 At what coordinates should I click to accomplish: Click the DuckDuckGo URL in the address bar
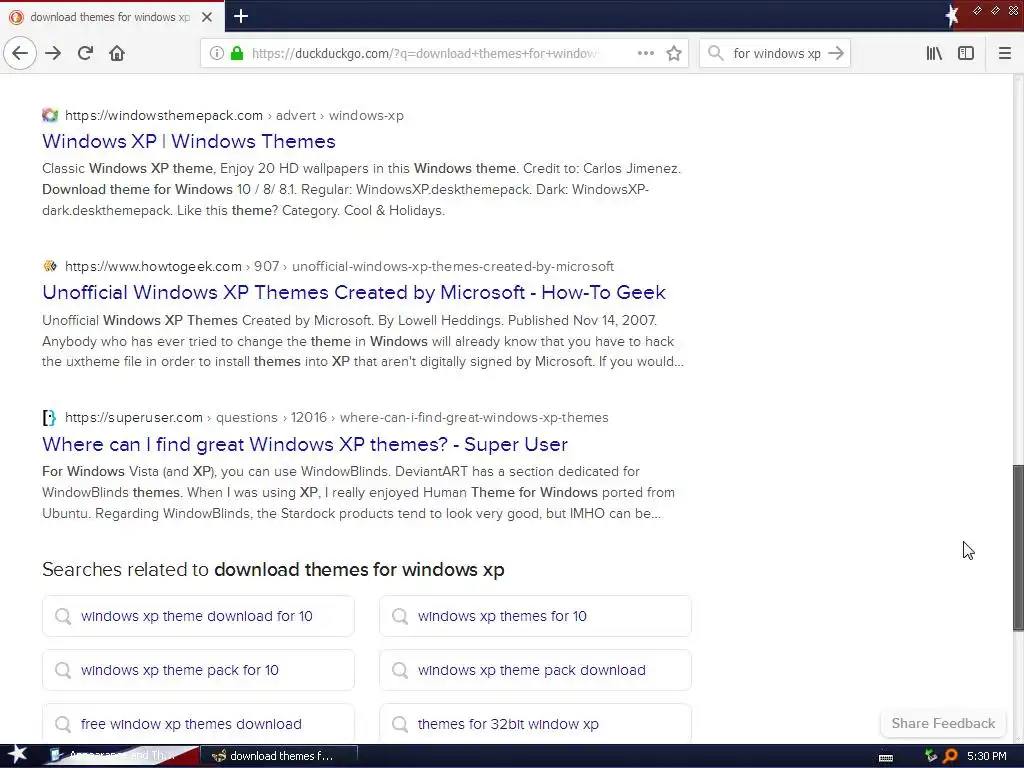(424, 54)
